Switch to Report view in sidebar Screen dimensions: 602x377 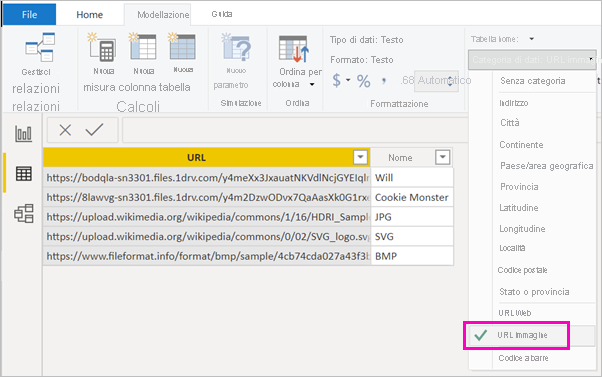pyautogui.click(x=23, y=134)
